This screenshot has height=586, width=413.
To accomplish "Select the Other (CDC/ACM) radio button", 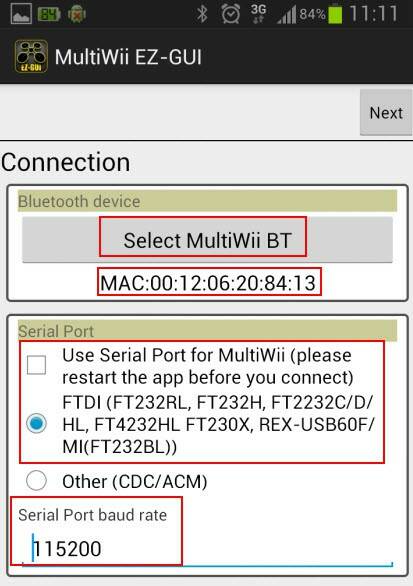I will pyautogui.click(x=36, y=480).
